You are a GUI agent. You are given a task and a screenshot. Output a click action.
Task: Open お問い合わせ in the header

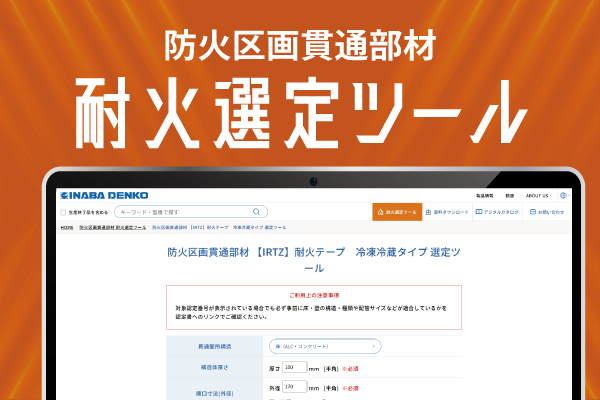tap(547, 212)
